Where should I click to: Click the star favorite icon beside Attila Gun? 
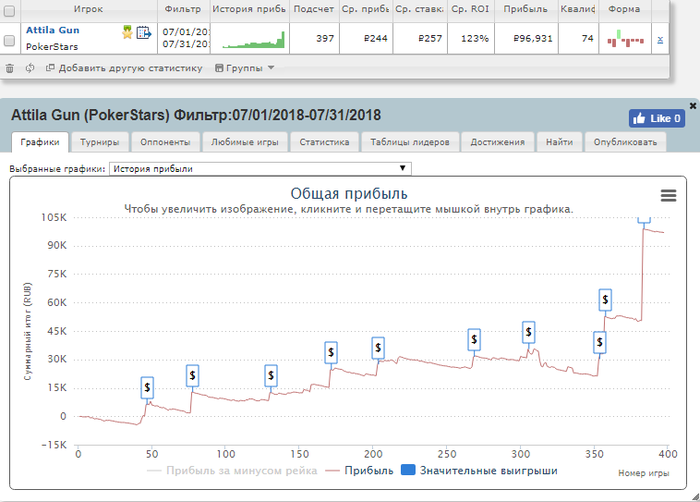[127, 32]
